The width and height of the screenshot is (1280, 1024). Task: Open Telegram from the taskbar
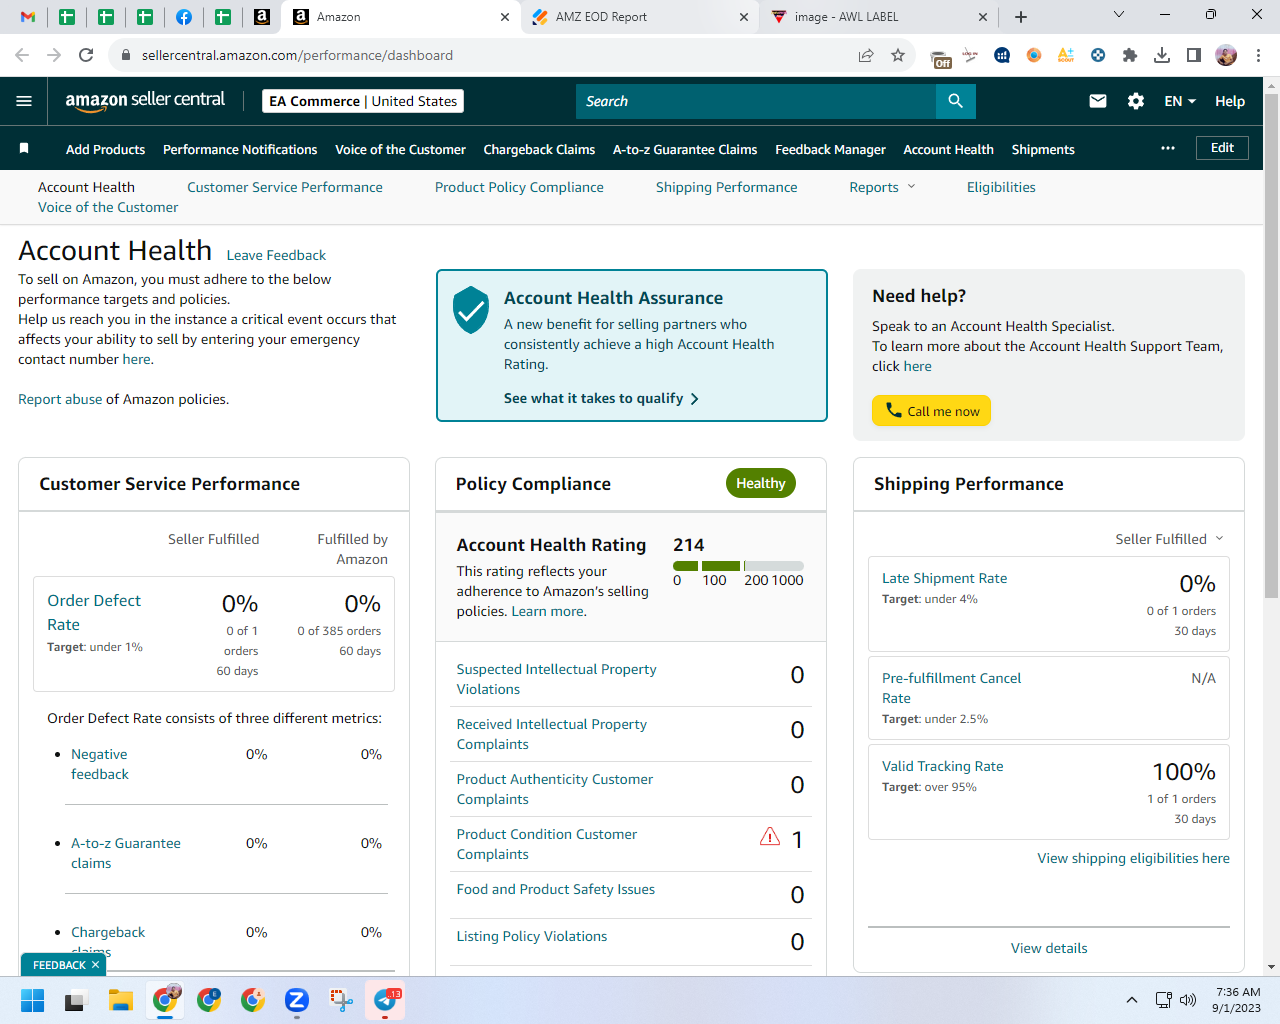click(386, 1000)
